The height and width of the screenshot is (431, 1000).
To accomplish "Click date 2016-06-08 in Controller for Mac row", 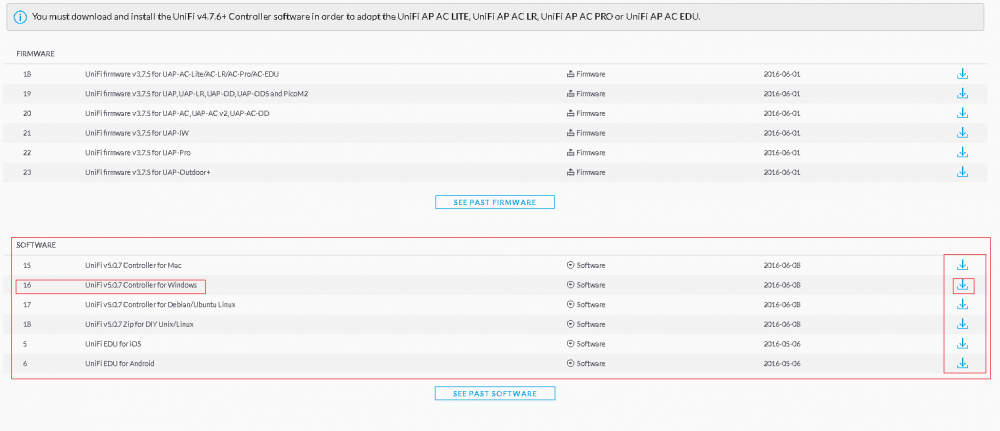I will [781, 265].
